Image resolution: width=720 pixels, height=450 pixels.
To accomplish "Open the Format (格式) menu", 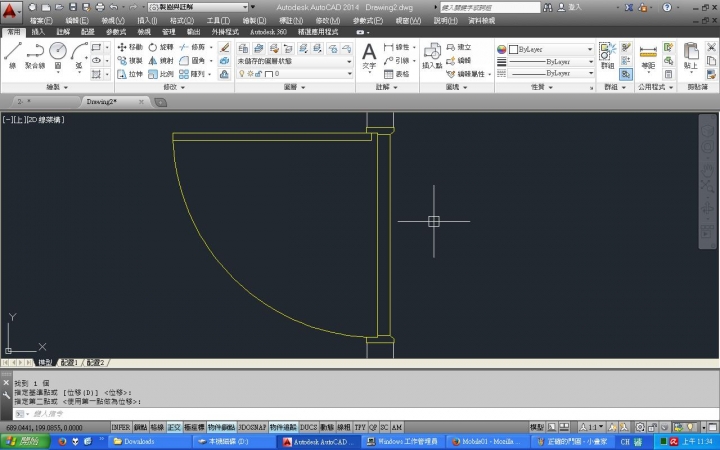I will (x=182, y=21).
